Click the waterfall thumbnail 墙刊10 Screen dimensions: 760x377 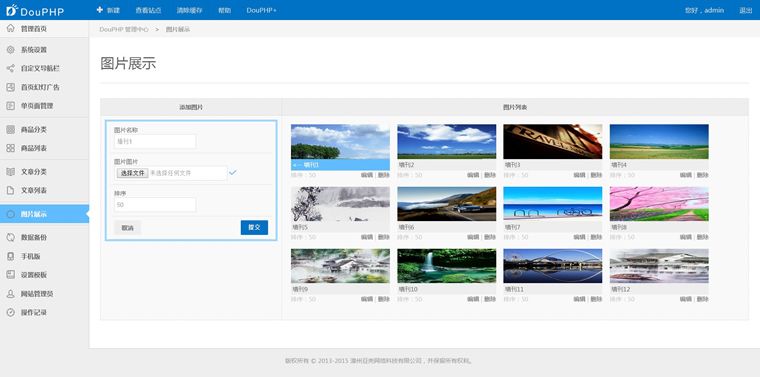(446, 266)
